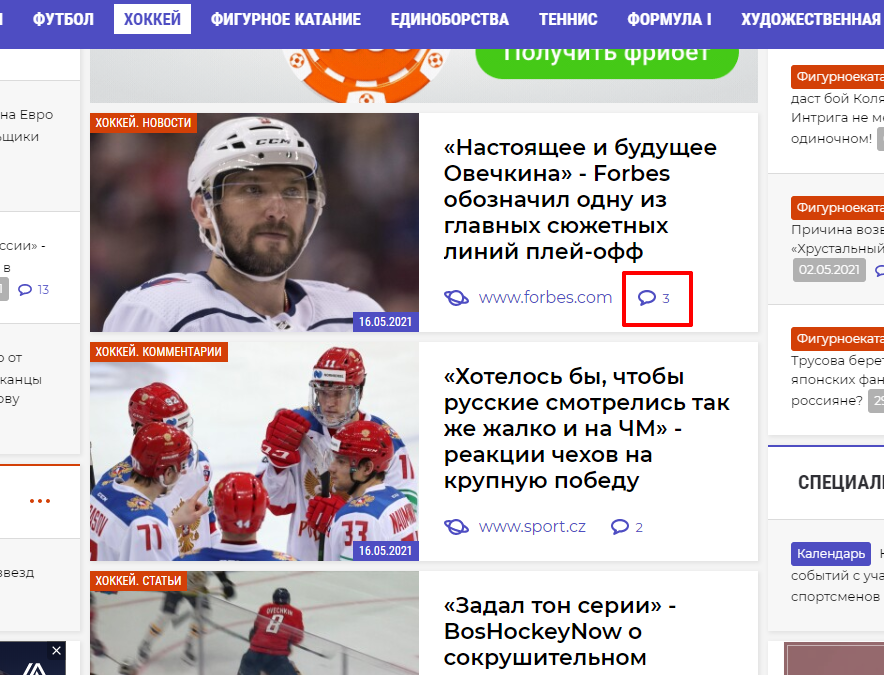Viewport: 884px width, 675px height.
Task: Go to Фигурное катание section
Action: point(286,19)
